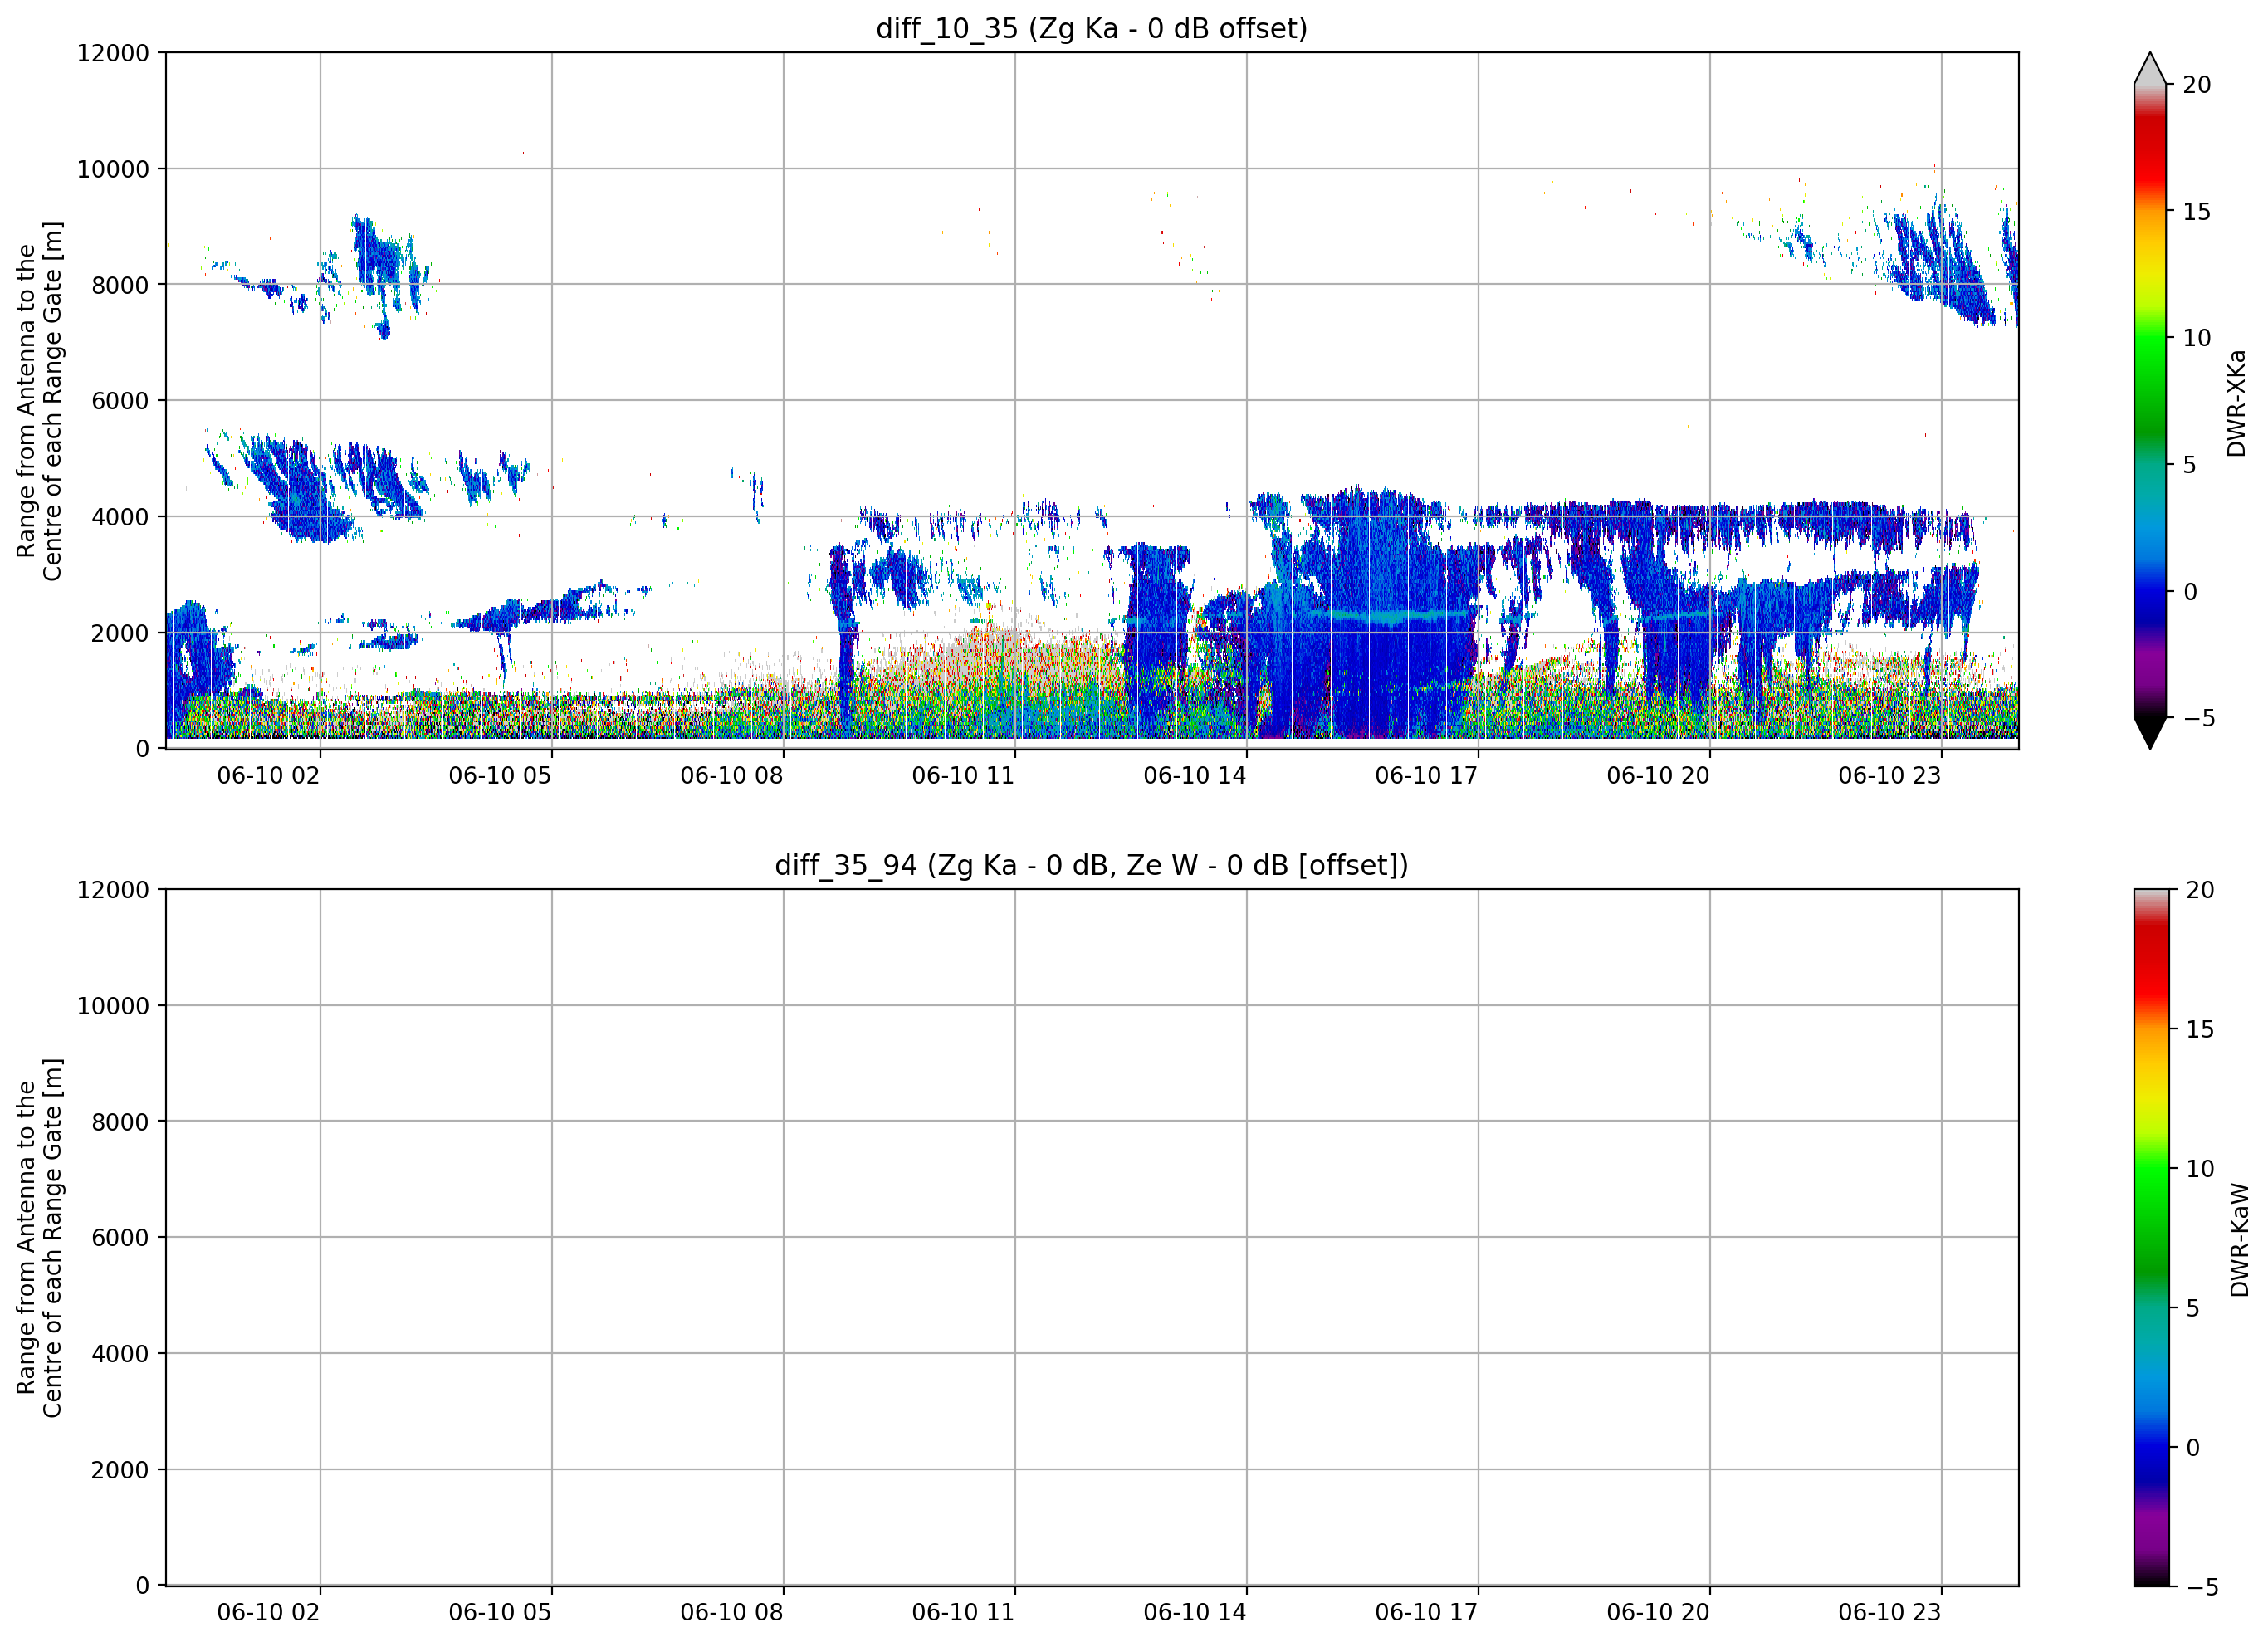
Task: Click the 06-10 17 tick label on bottom plot
Action: 1426,1612
